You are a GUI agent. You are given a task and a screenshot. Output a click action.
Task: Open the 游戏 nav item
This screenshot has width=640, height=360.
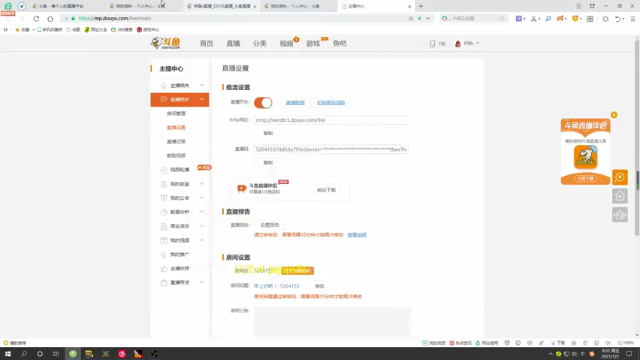(x=313, y=43)
